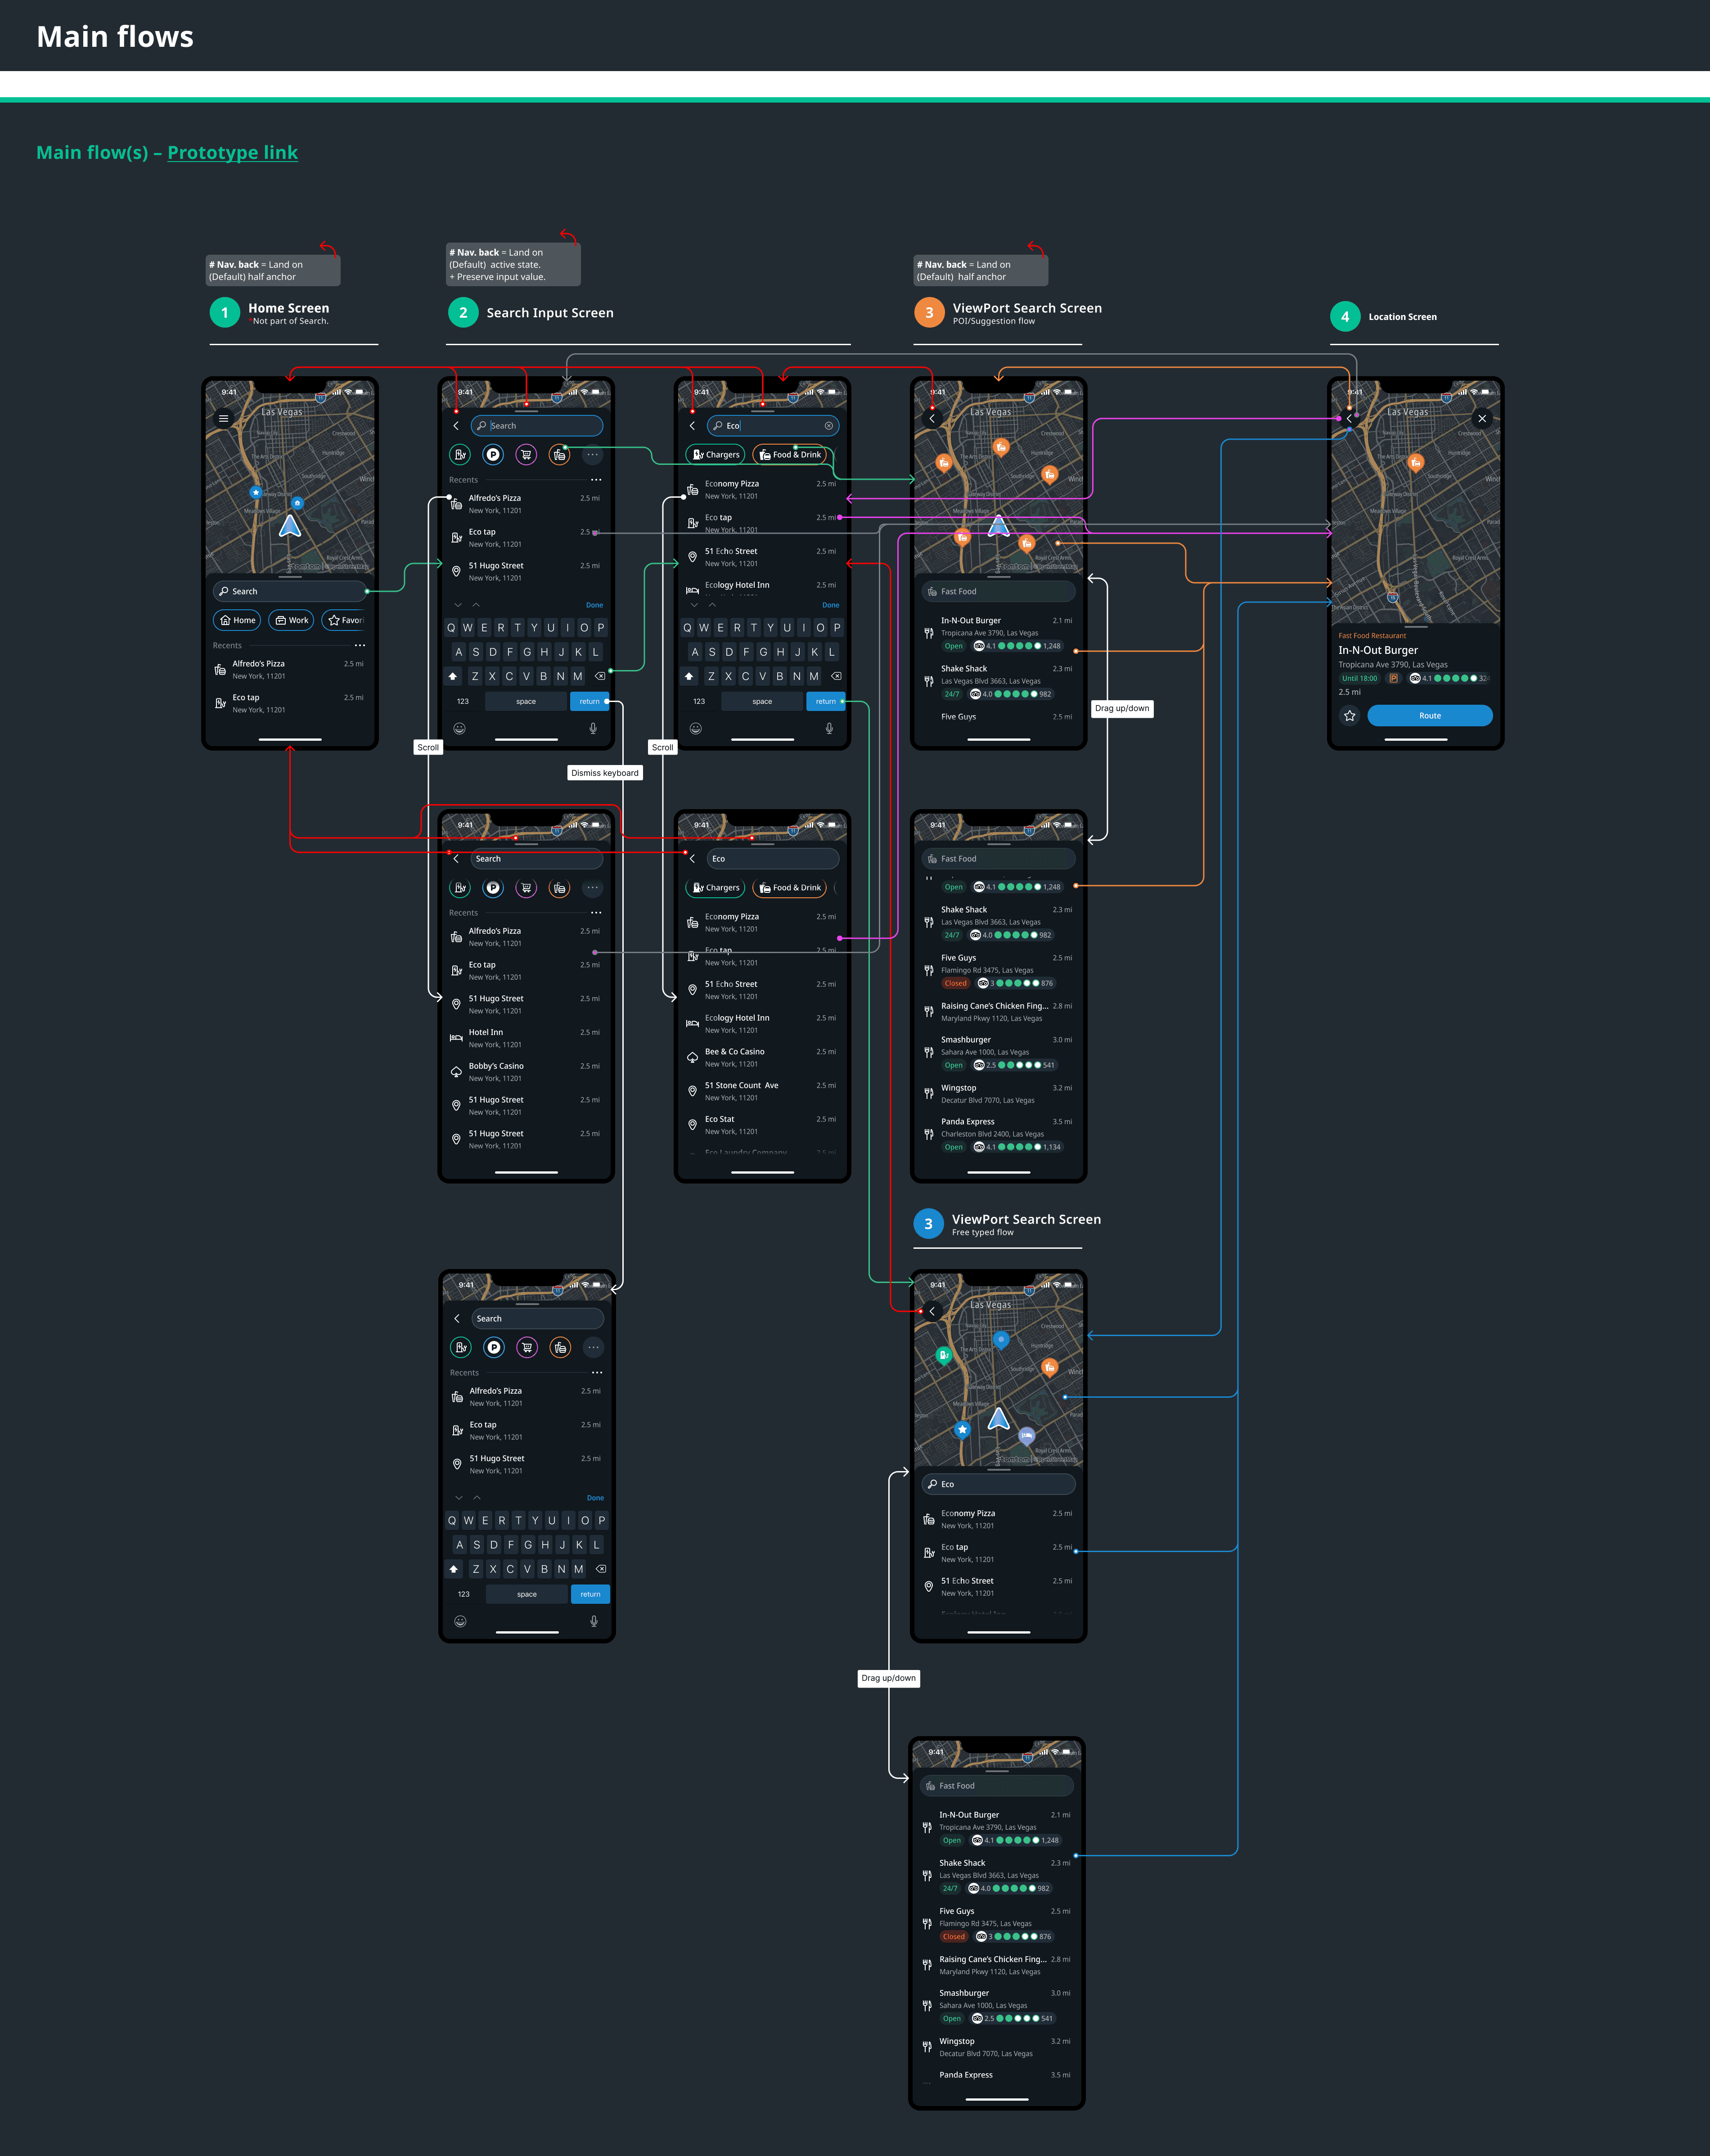Click the up chevron above the Eco screen keyboard
This screenshot has height=2156, width=1710.
pyautogui.click(x=712, y=605)
